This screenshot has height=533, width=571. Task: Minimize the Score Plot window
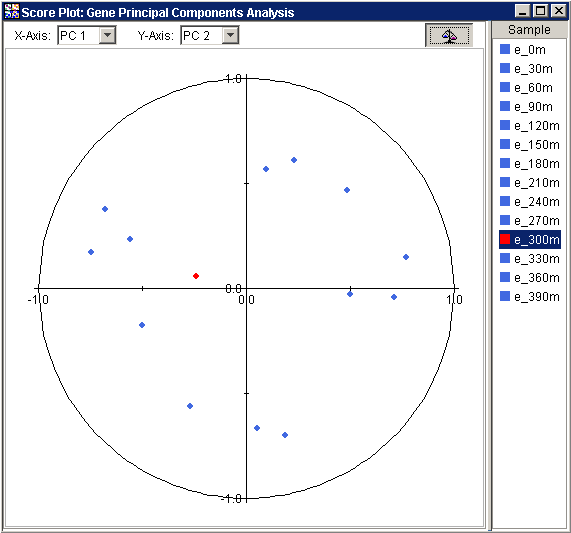click(523, 11)
